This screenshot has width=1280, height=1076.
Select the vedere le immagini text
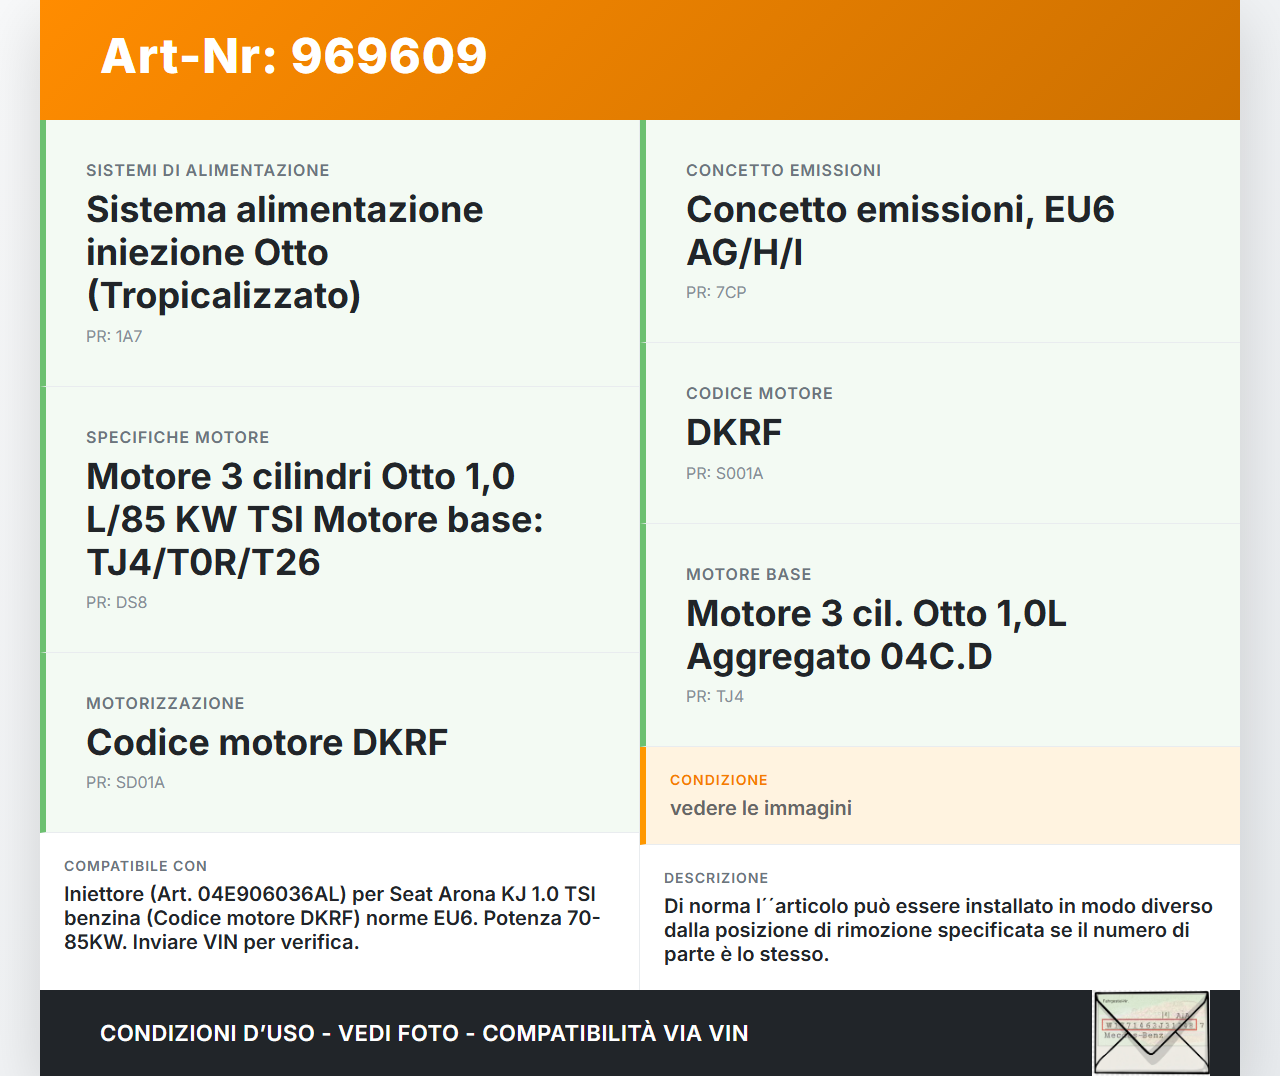point(761,808)
